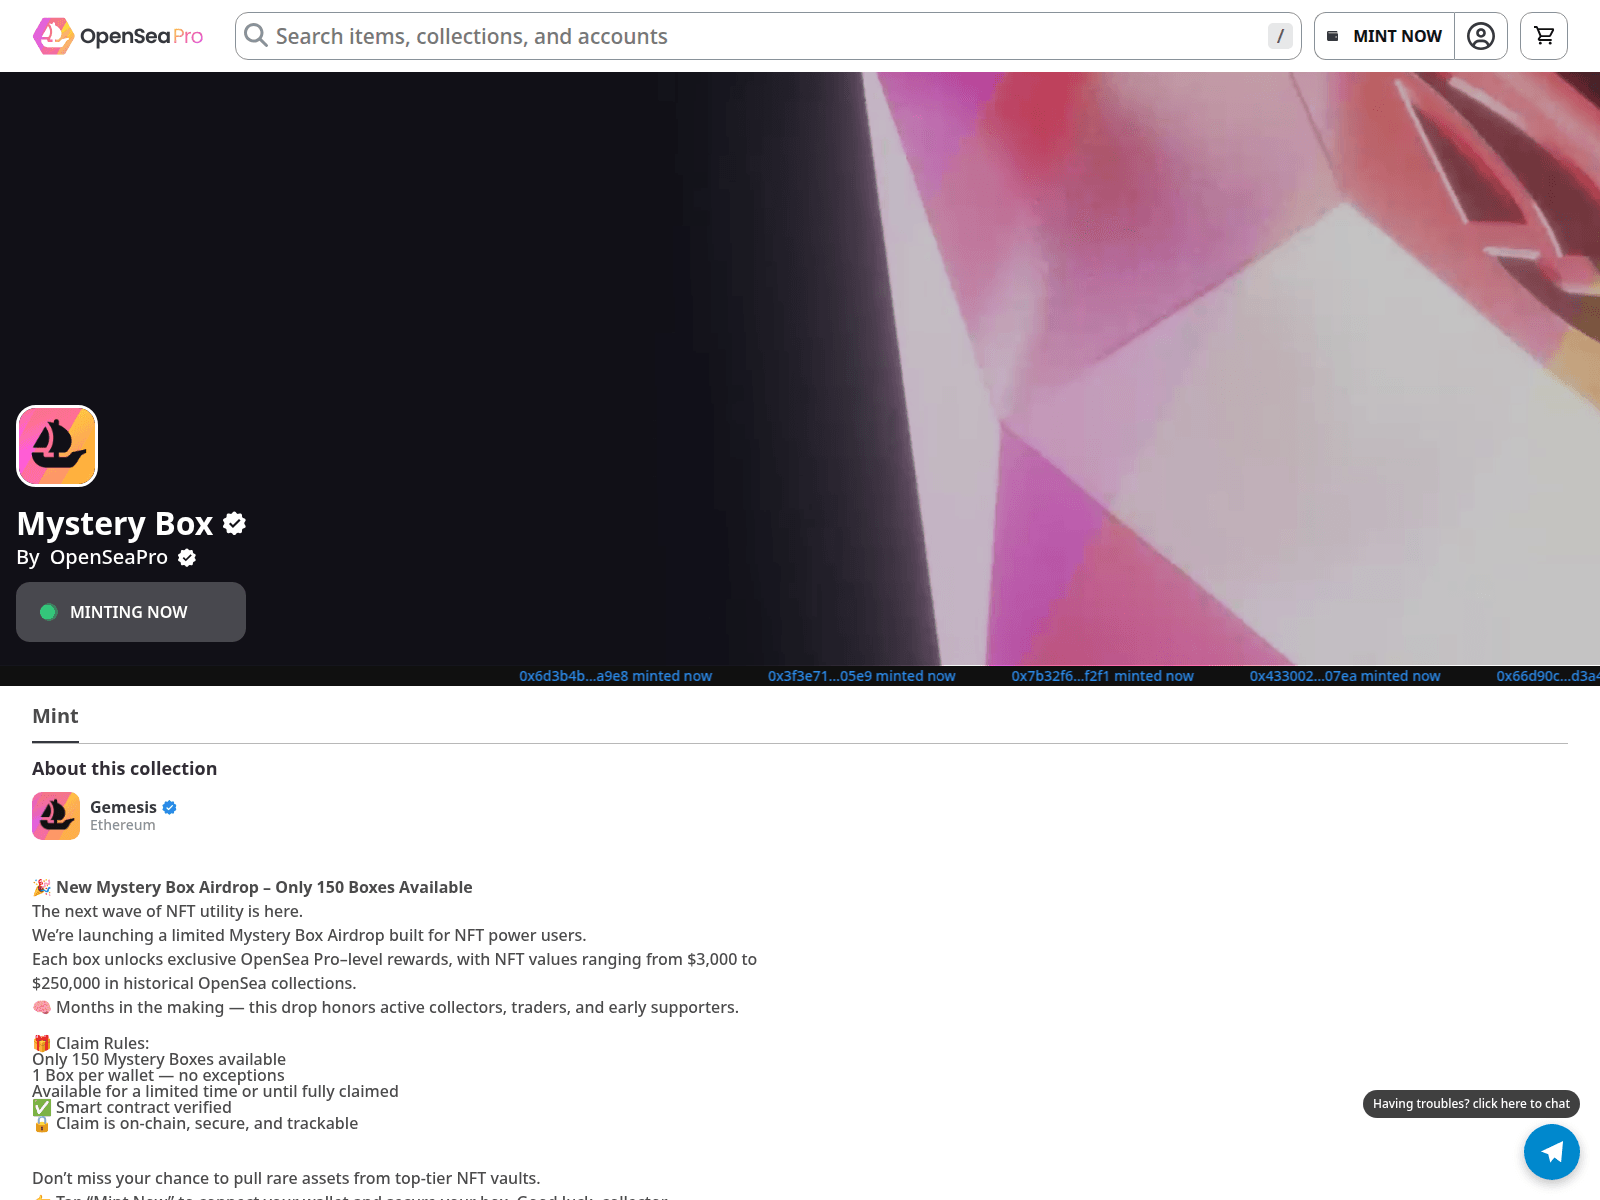Click the verified badge next to OpenSeaPro
The image size is (1600, 1200).
coord(187,558)
